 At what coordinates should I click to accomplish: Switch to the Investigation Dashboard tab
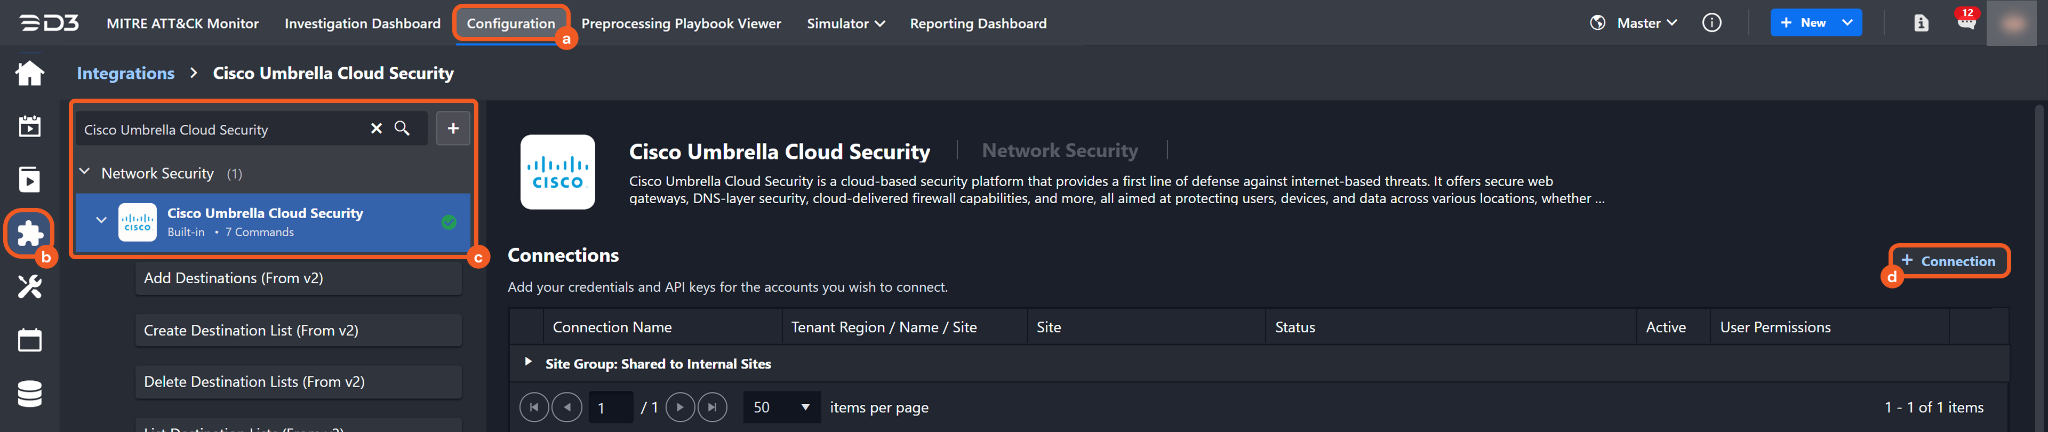pos(362,23)
